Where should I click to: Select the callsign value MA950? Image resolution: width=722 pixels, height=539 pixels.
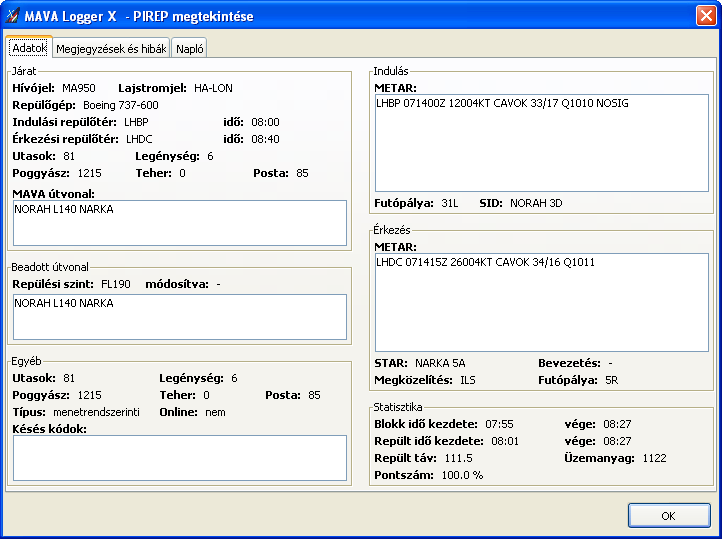[79, 88]
